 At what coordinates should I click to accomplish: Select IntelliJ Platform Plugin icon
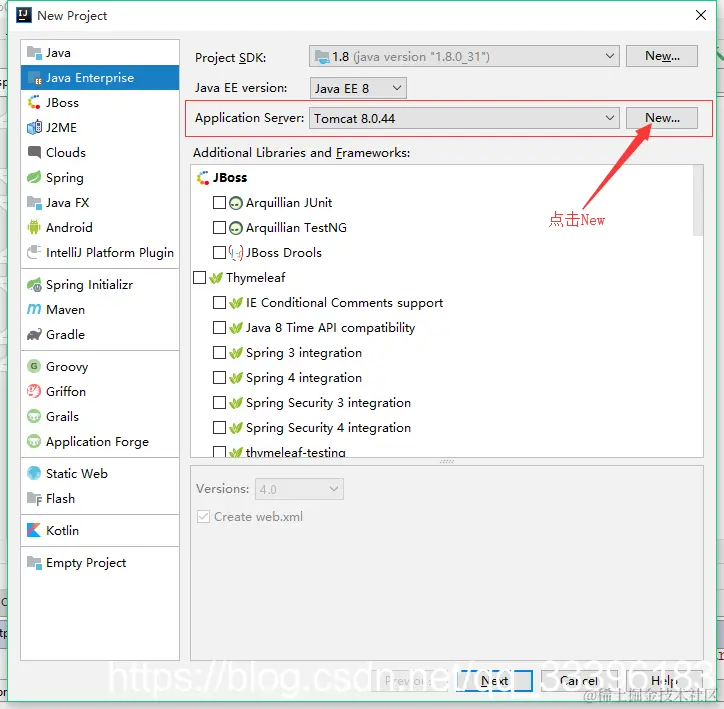click(x=34, y=252)
